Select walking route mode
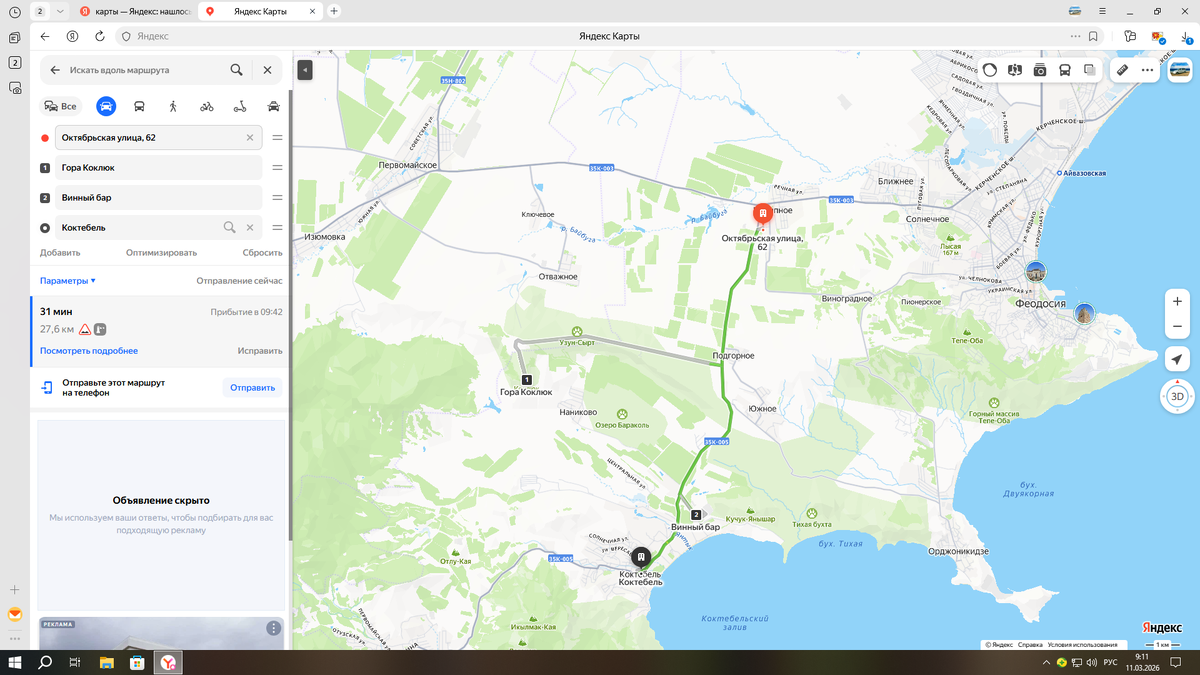Image resolution: width=1200 pixels, height=675 pixels. click(173, 106)
